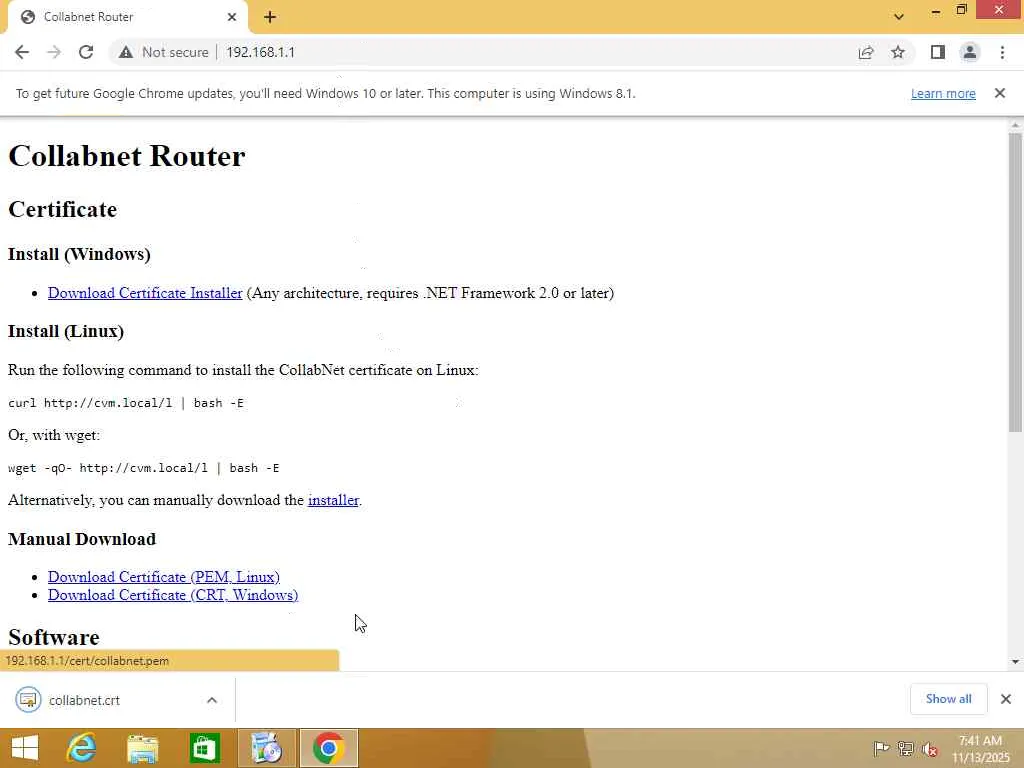Click the page scrollbar thumb
This screenshot has height=768, width=1024.
coord(1015,282)
